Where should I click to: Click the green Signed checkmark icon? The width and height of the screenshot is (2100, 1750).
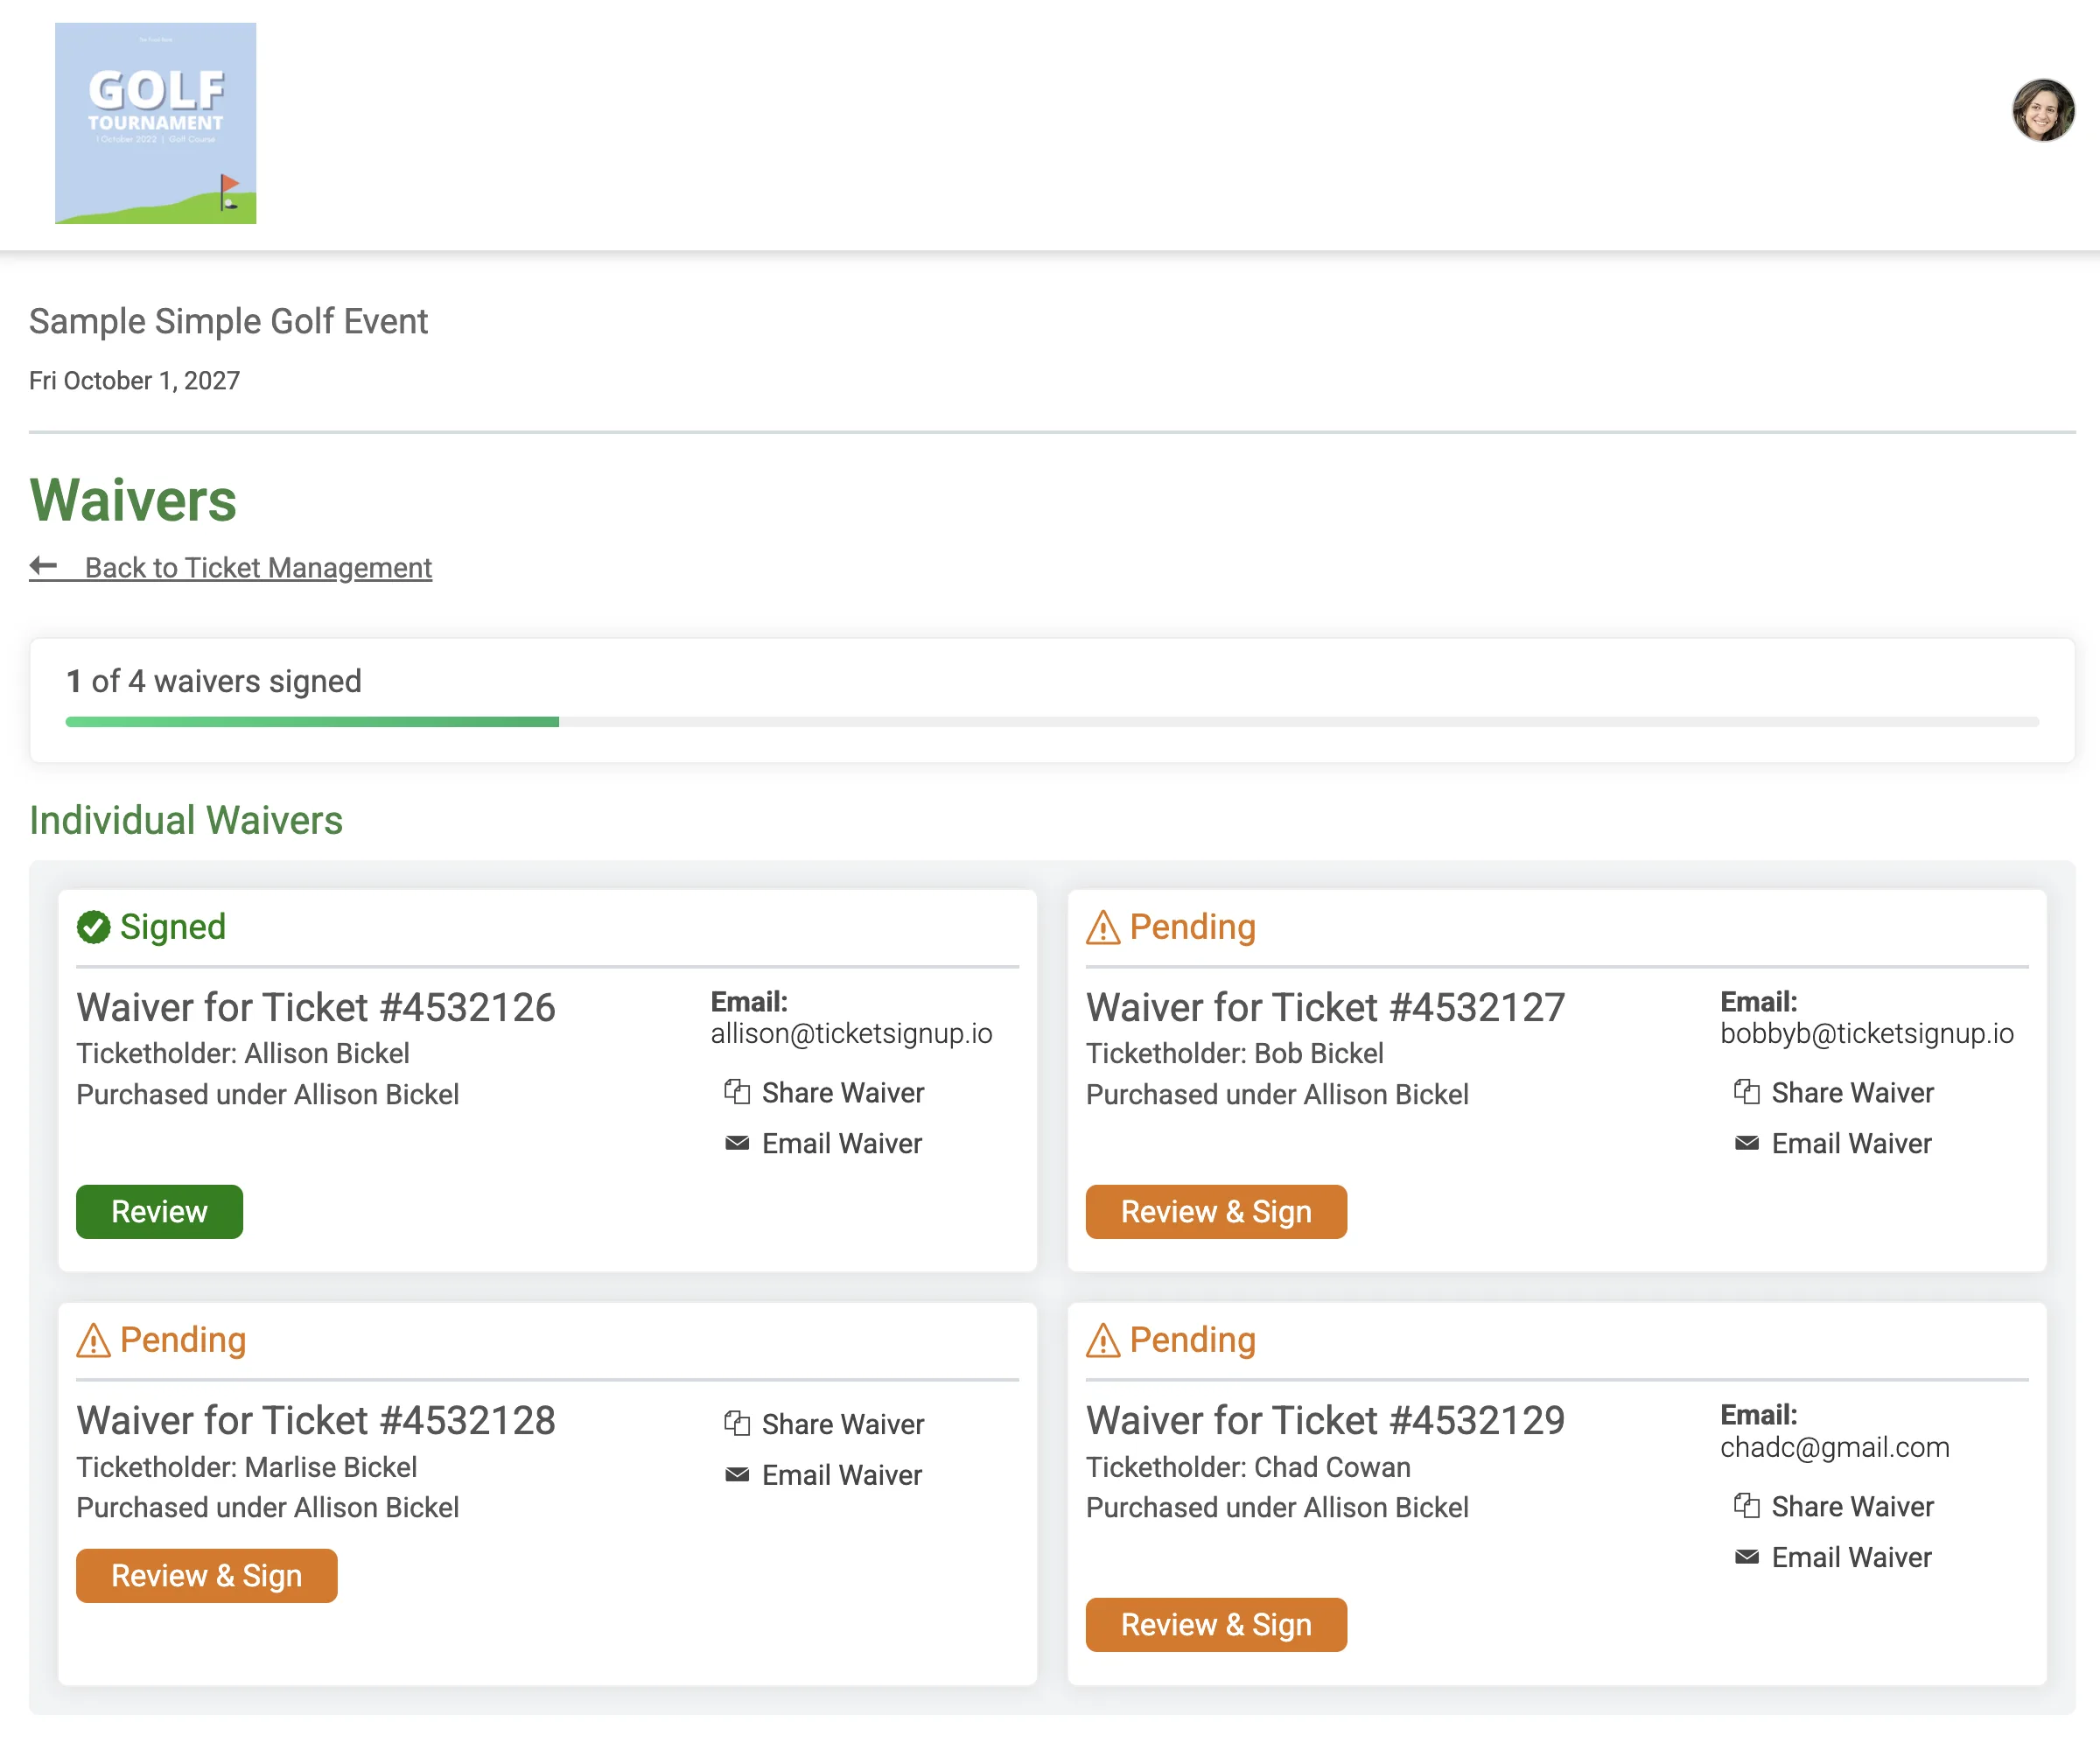tap(94, 927)
